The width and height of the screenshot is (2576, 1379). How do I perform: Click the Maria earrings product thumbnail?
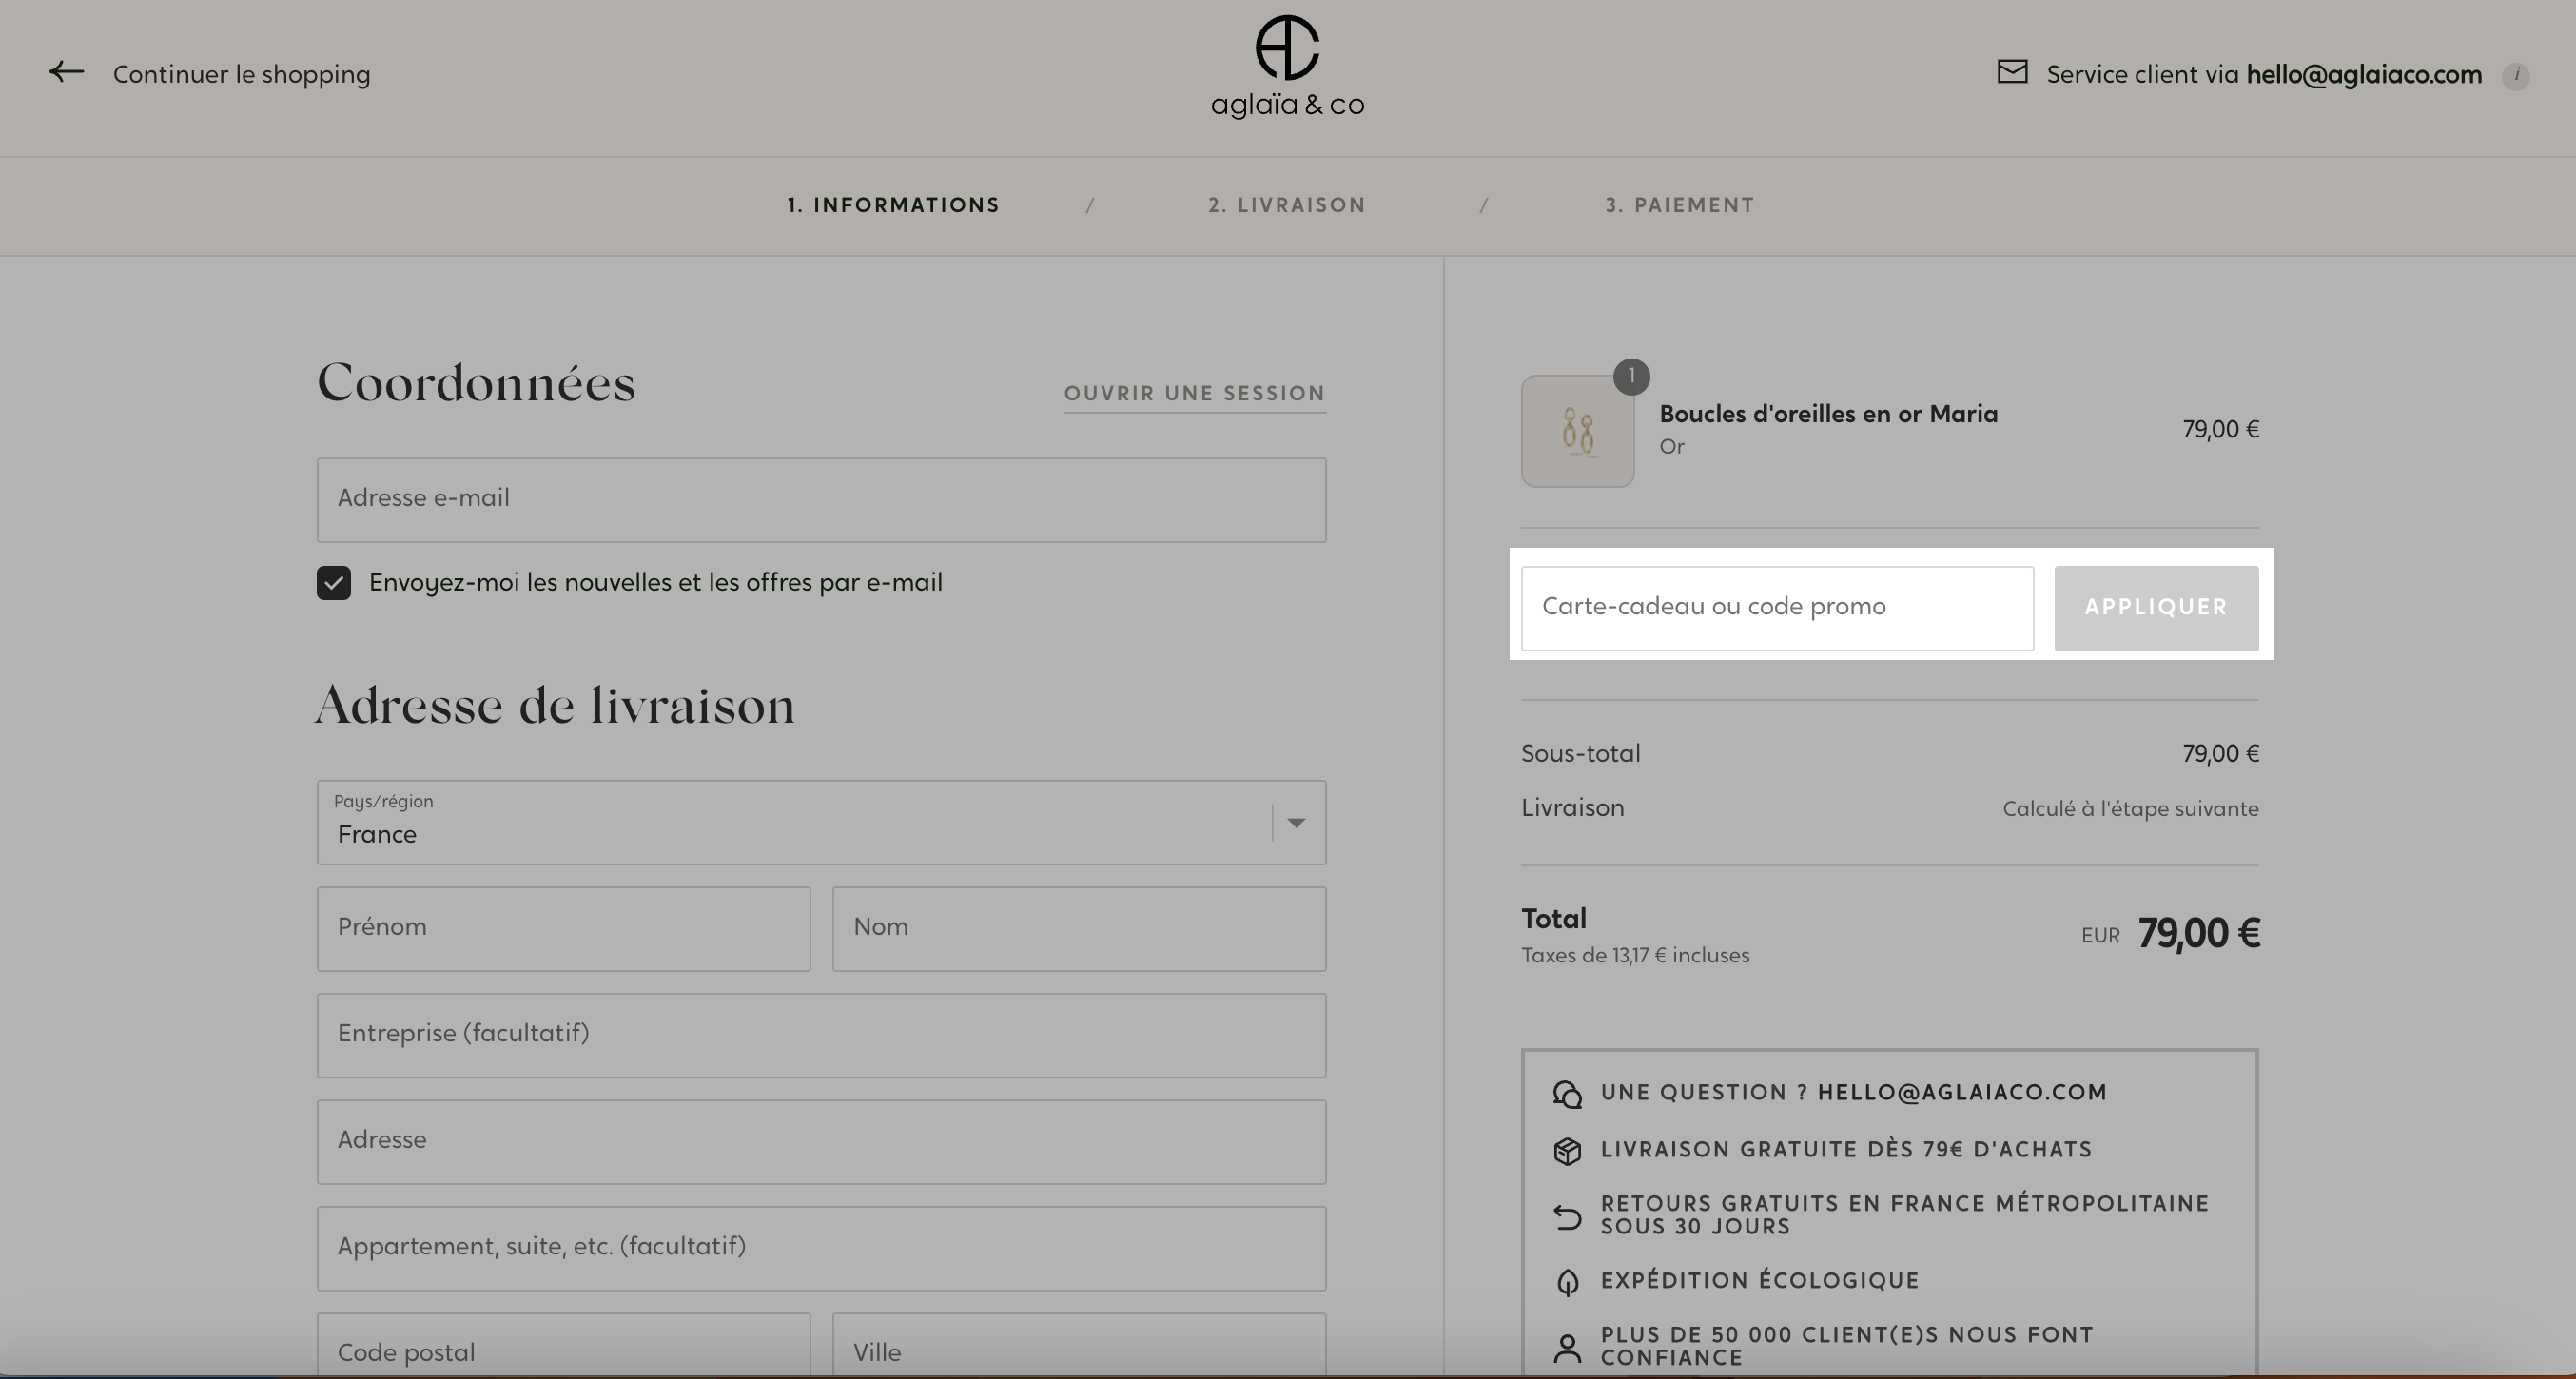[x=1578, y=431]
